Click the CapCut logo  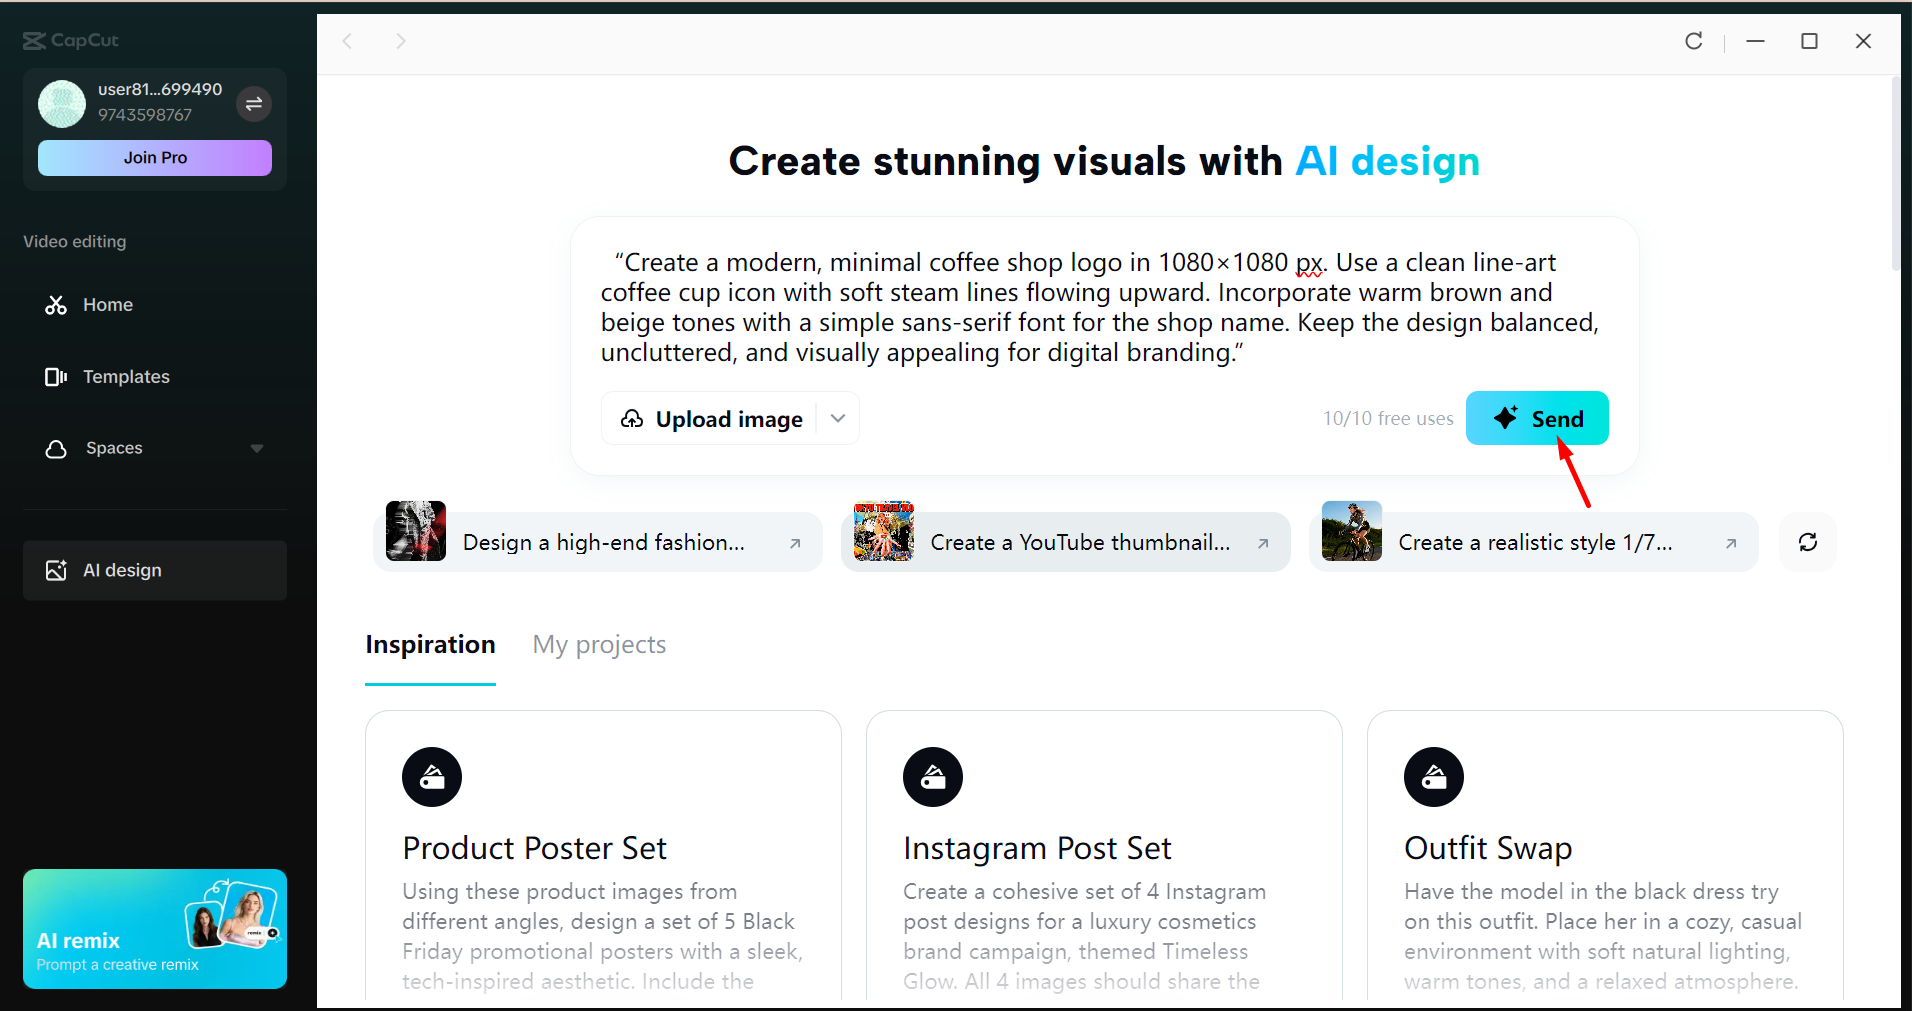click(70, 40)
